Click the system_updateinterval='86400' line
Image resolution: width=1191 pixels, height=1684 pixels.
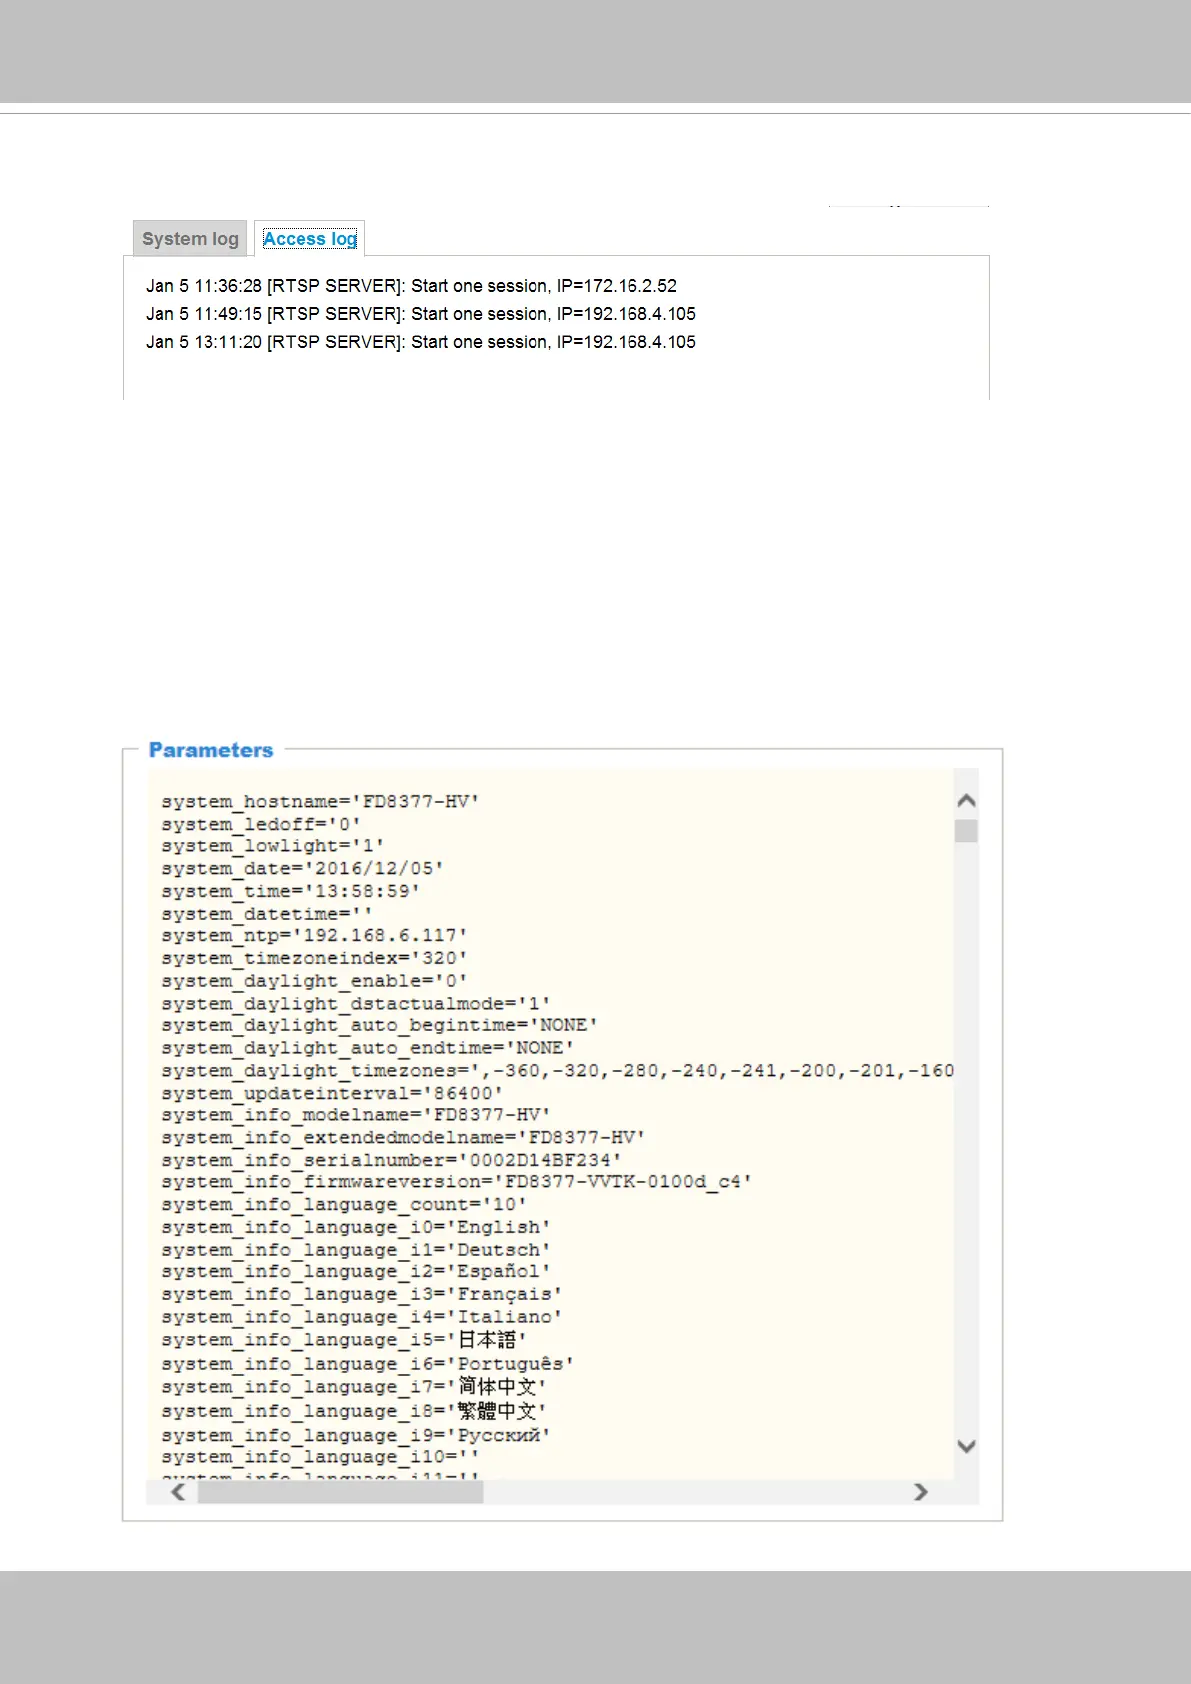pos(332,1093)
